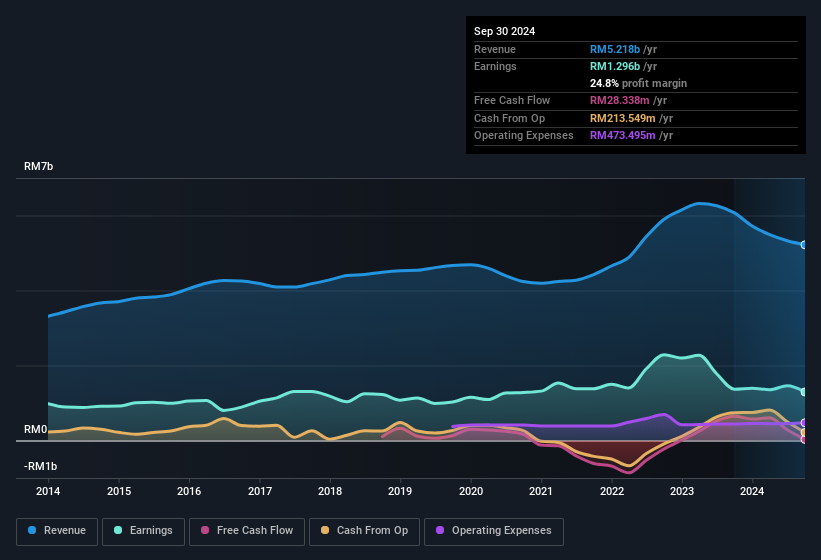Click the blue Revenue legend dot

click(x=33, y=530)
